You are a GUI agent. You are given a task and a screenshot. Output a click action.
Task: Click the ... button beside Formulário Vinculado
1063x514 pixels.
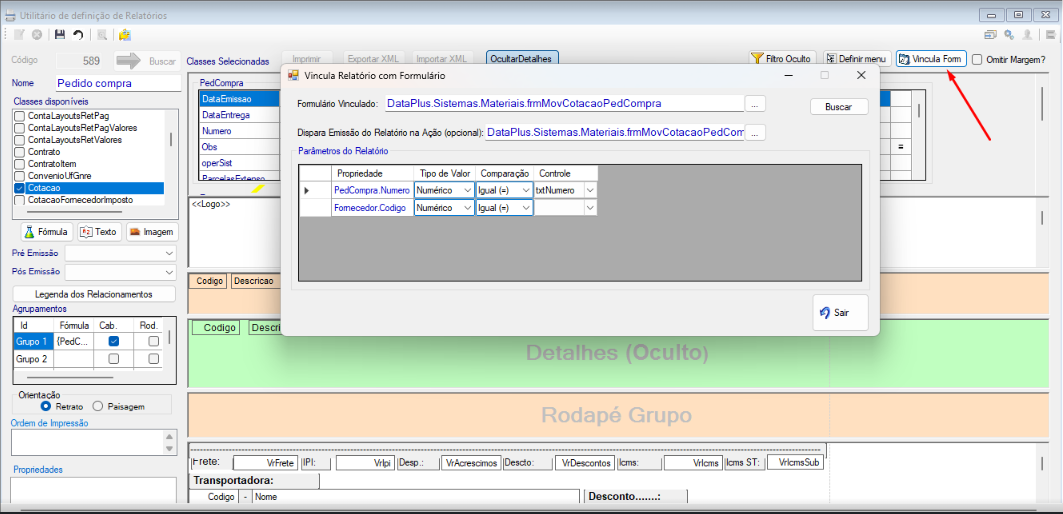tap(755, 104)
